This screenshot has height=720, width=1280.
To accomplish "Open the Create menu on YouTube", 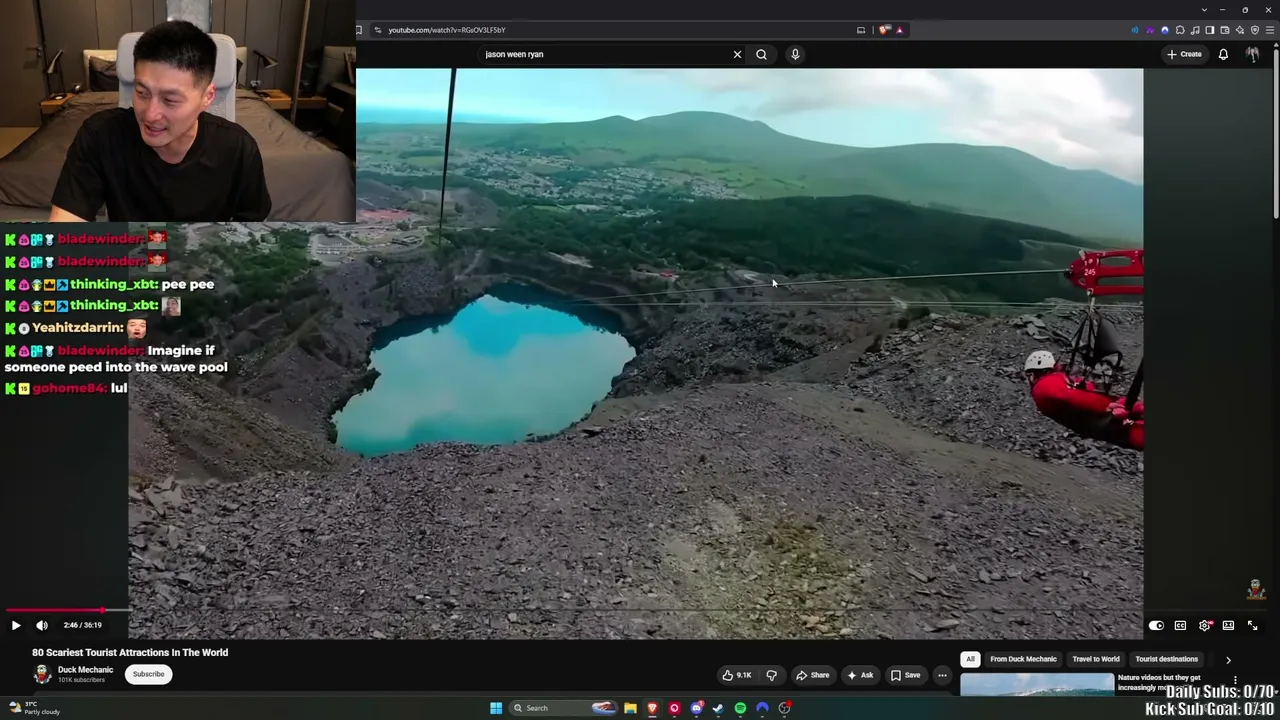I will [1184, 54].
